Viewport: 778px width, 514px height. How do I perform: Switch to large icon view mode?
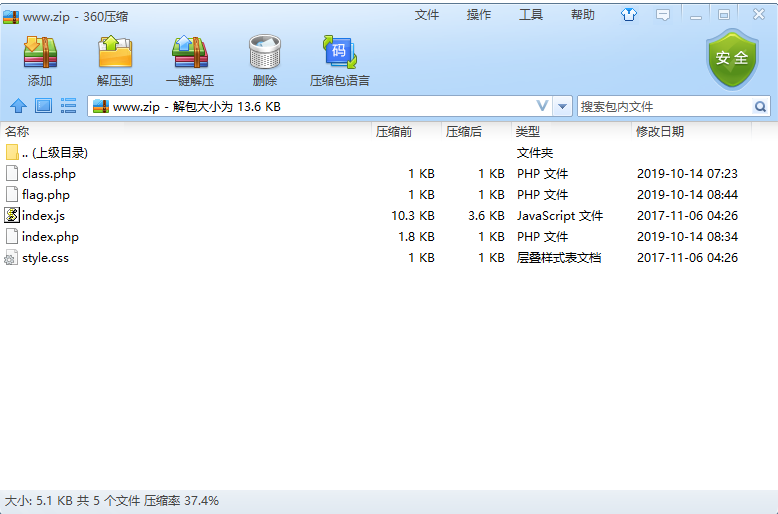tap(43, 106)
